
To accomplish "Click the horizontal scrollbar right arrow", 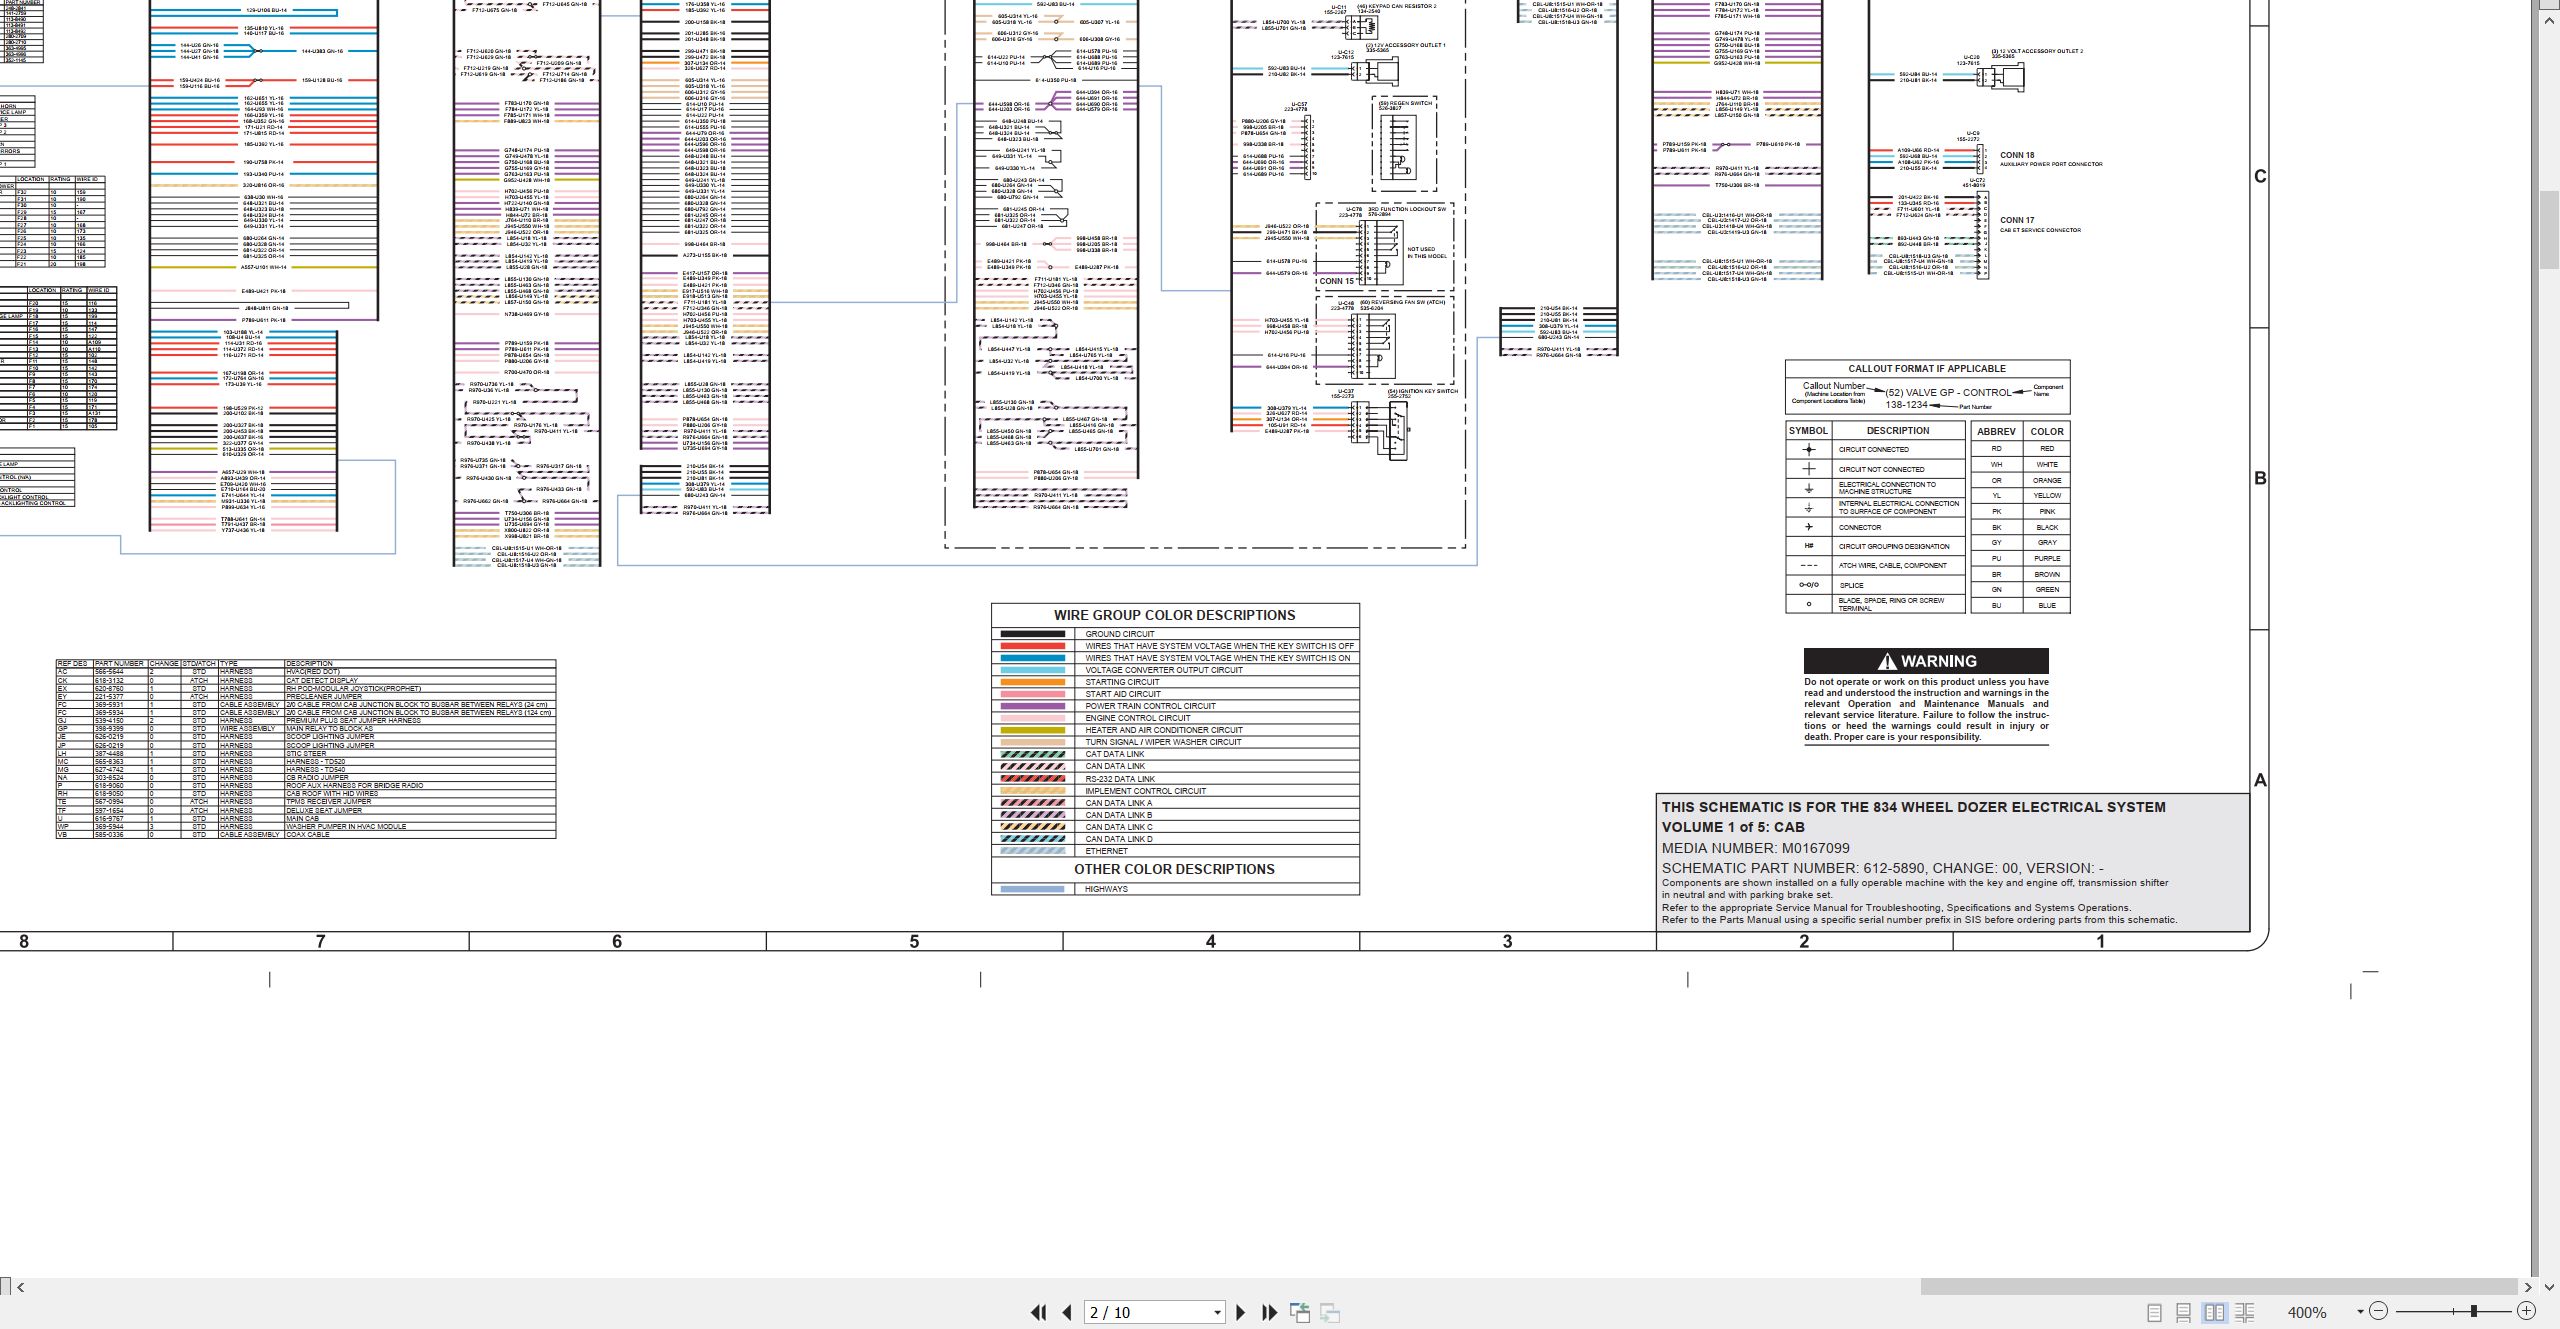I will pos(2528,1287).
